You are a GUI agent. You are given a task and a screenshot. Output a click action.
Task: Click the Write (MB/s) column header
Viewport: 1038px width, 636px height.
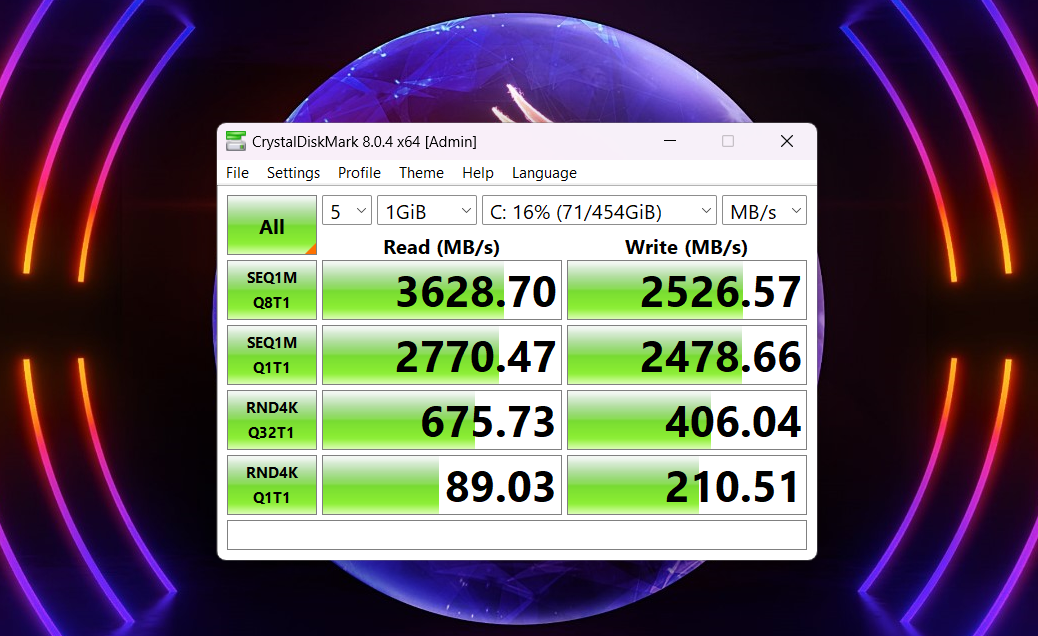[x=686, y=247]
